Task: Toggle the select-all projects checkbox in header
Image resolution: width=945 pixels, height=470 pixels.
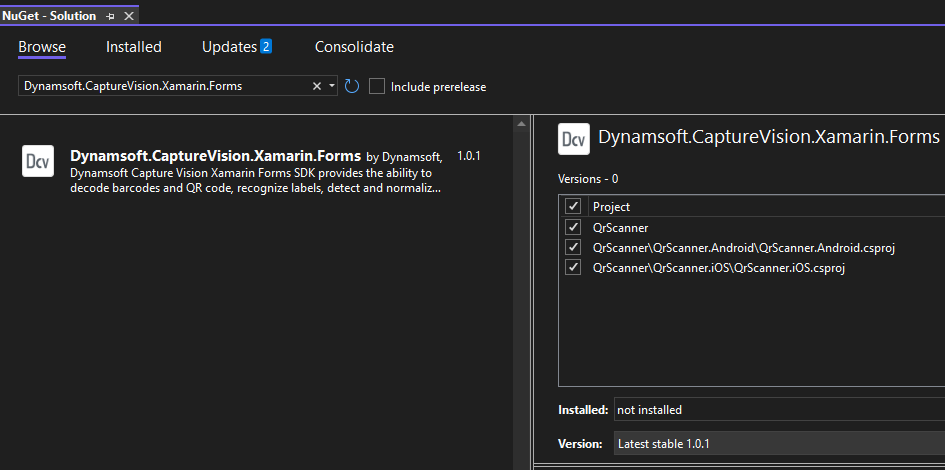Action: (573, 206)
